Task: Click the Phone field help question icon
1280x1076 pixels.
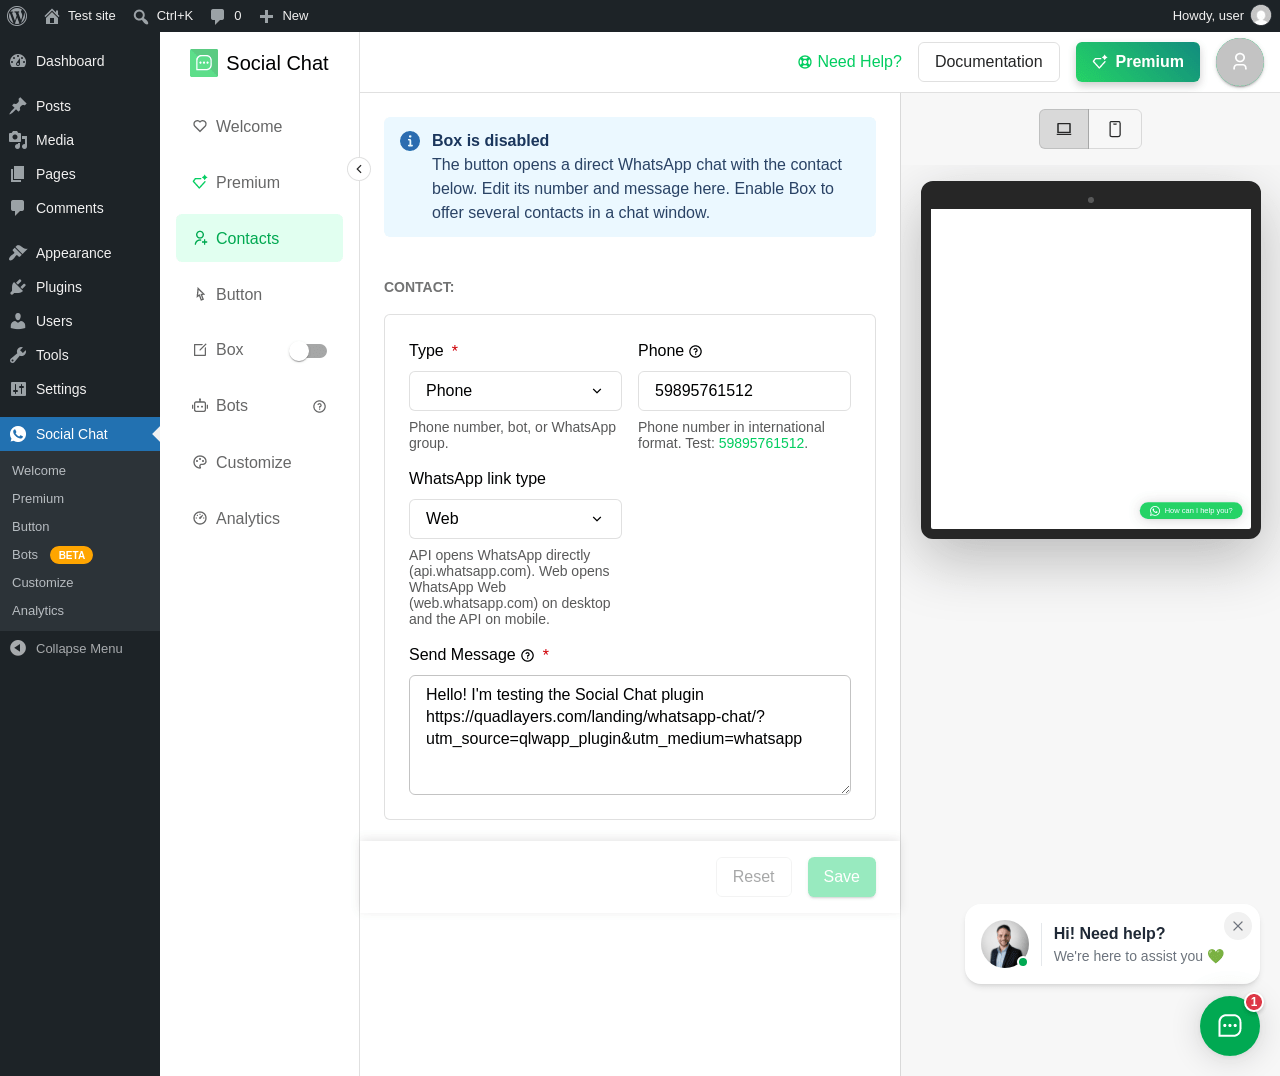Action: click(696, 351)
